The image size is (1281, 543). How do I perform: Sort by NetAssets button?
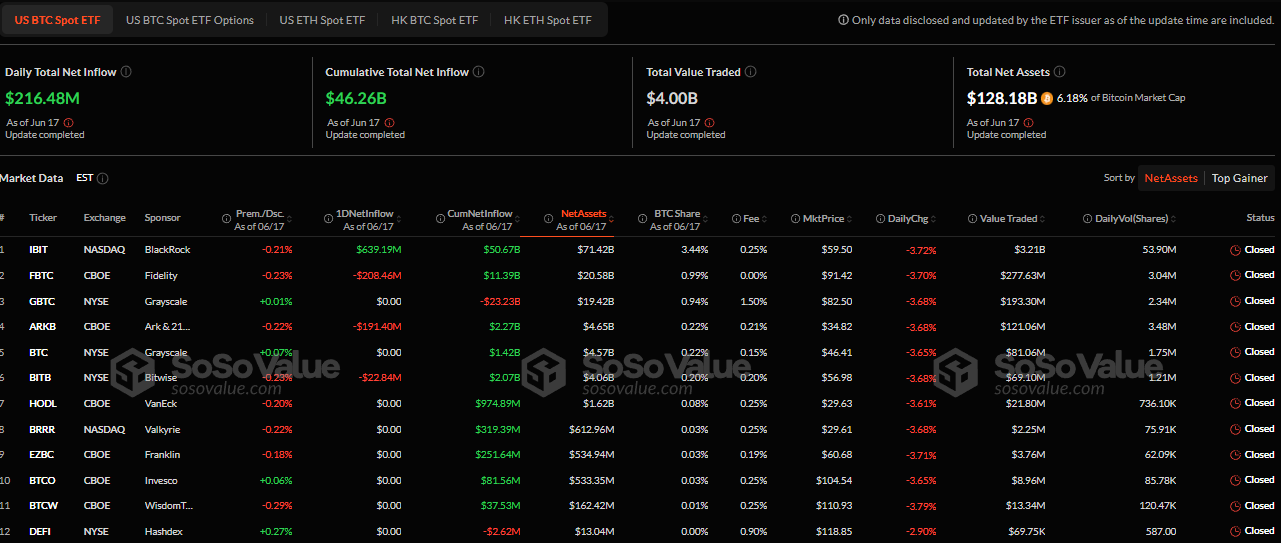pos(1171,178)
